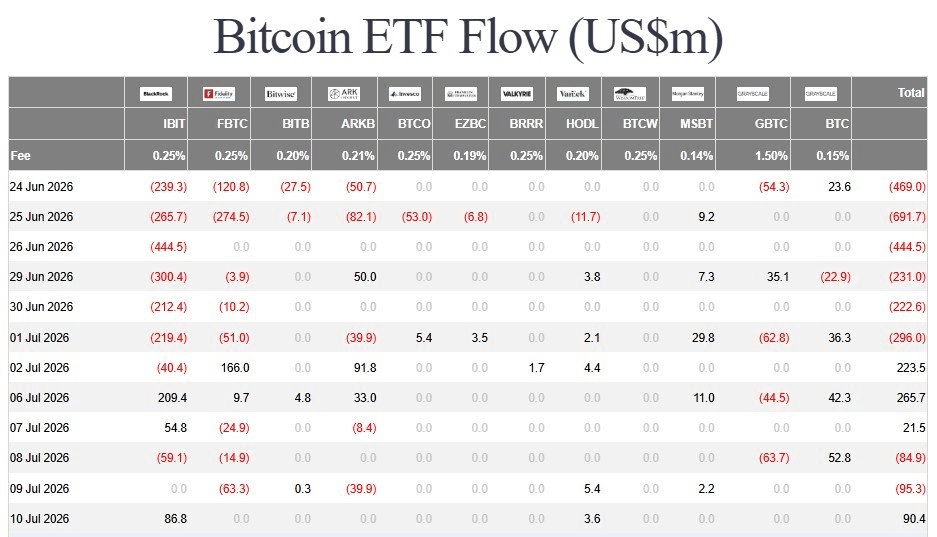This screenshot has height=537, width=937.
Task: Select the FBTC column header
Action: pyautogui.click(x=232, y=124)
